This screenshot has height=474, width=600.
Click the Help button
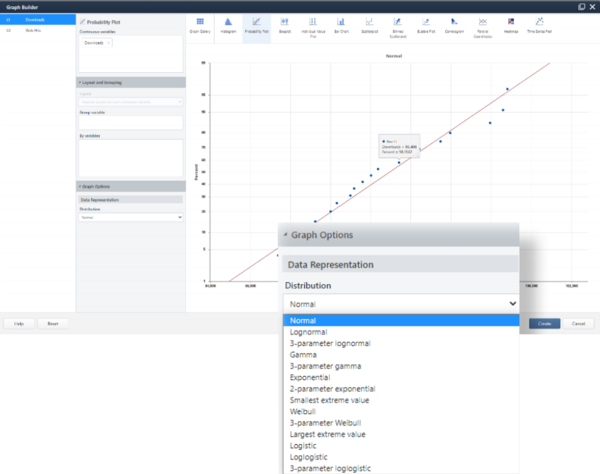[19, 324]
